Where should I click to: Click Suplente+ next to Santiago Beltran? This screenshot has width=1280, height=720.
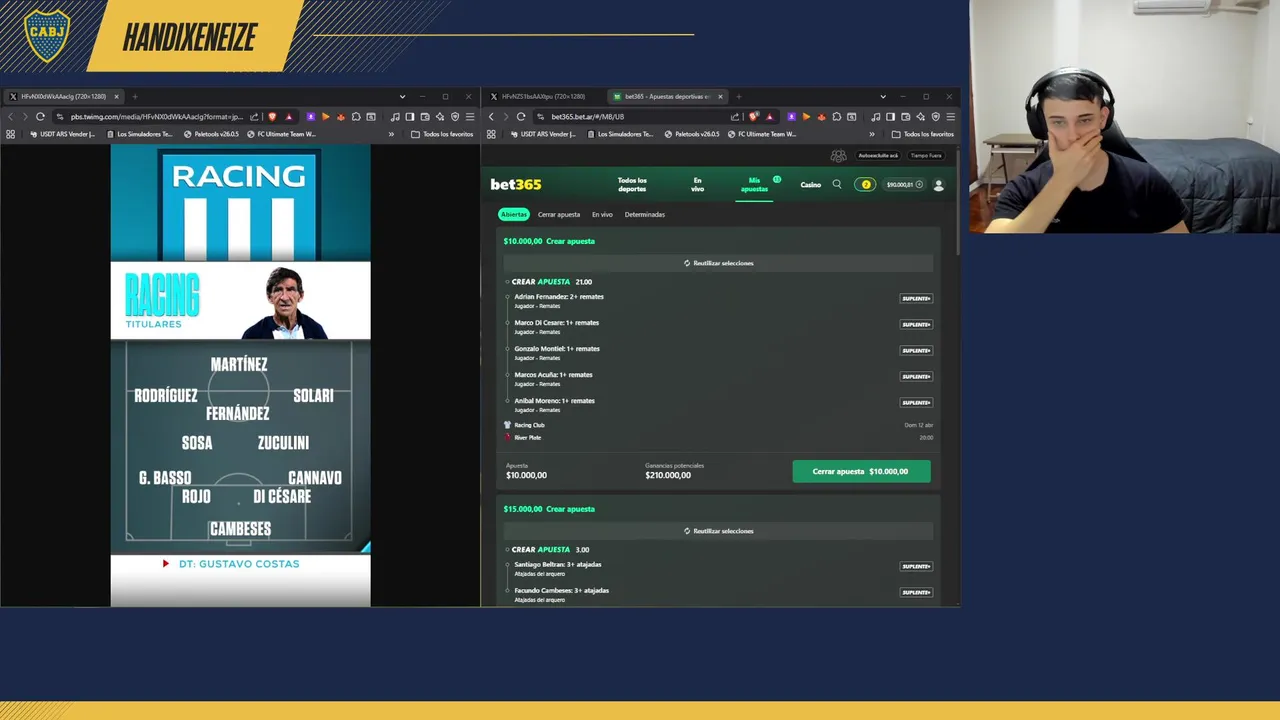tap(916, 566)
